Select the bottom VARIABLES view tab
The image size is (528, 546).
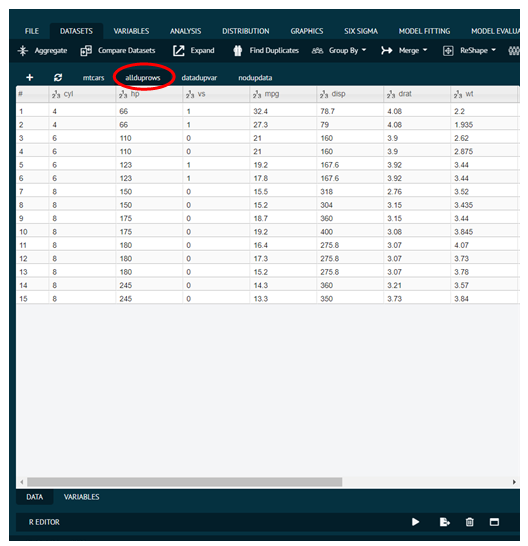coord(81,497)
